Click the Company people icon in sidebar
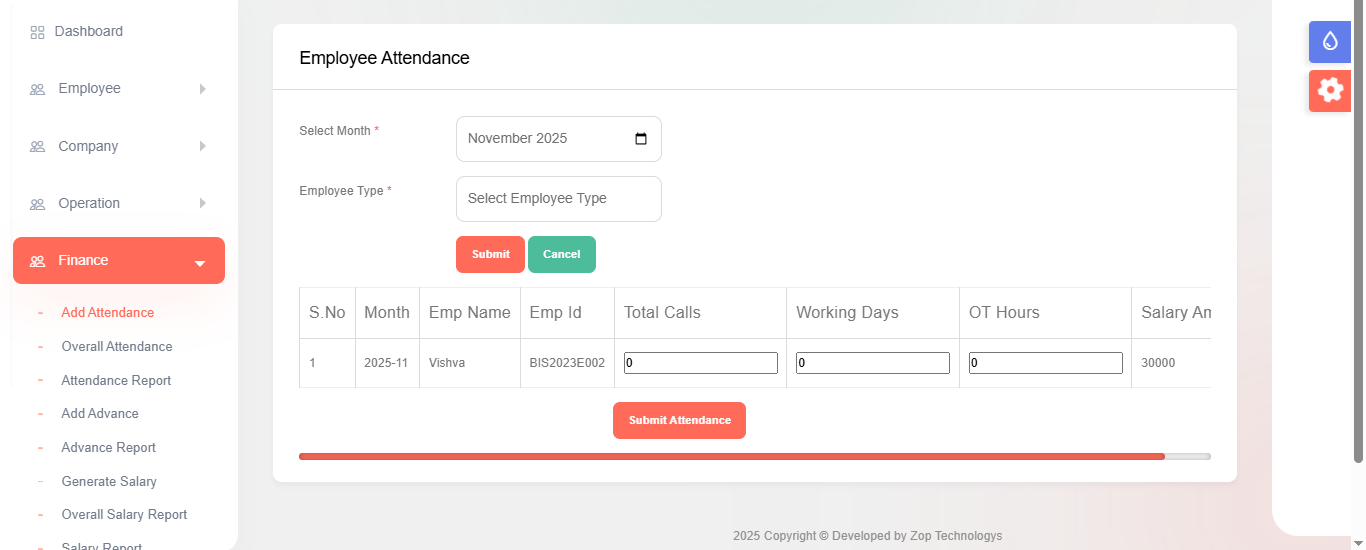This screenshot has width=1366, height=550. click(x=37, y=147)
